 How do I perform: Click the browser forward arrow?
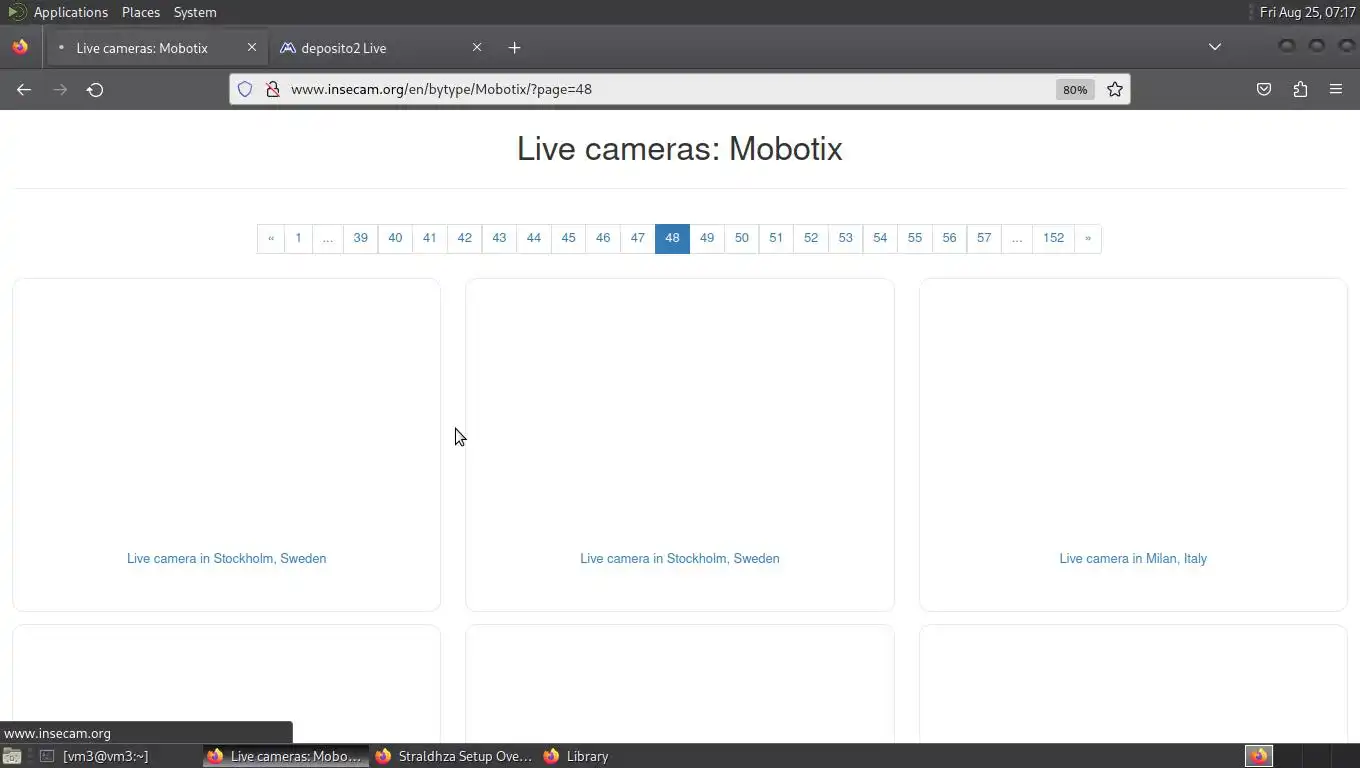coord(60,89)
